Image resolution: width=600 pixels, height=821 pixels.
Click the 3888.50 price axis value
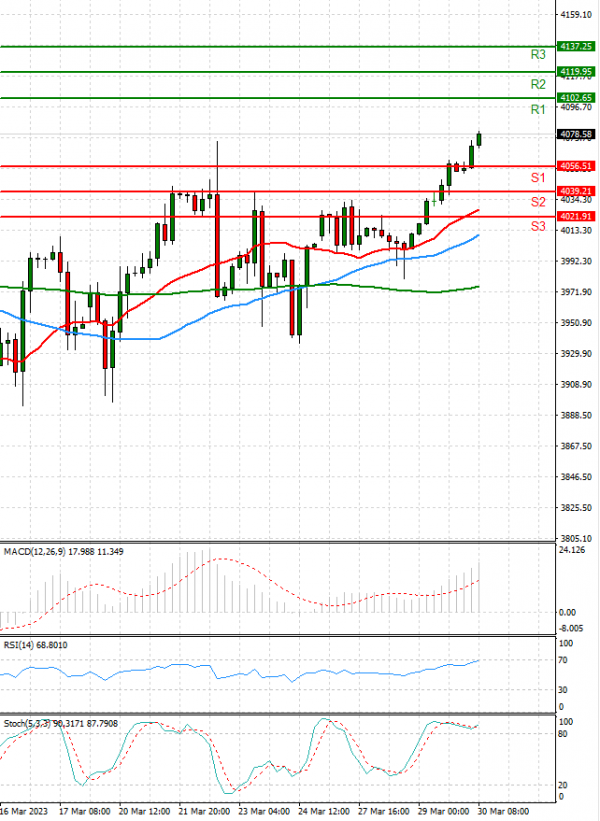pos(576,415)
